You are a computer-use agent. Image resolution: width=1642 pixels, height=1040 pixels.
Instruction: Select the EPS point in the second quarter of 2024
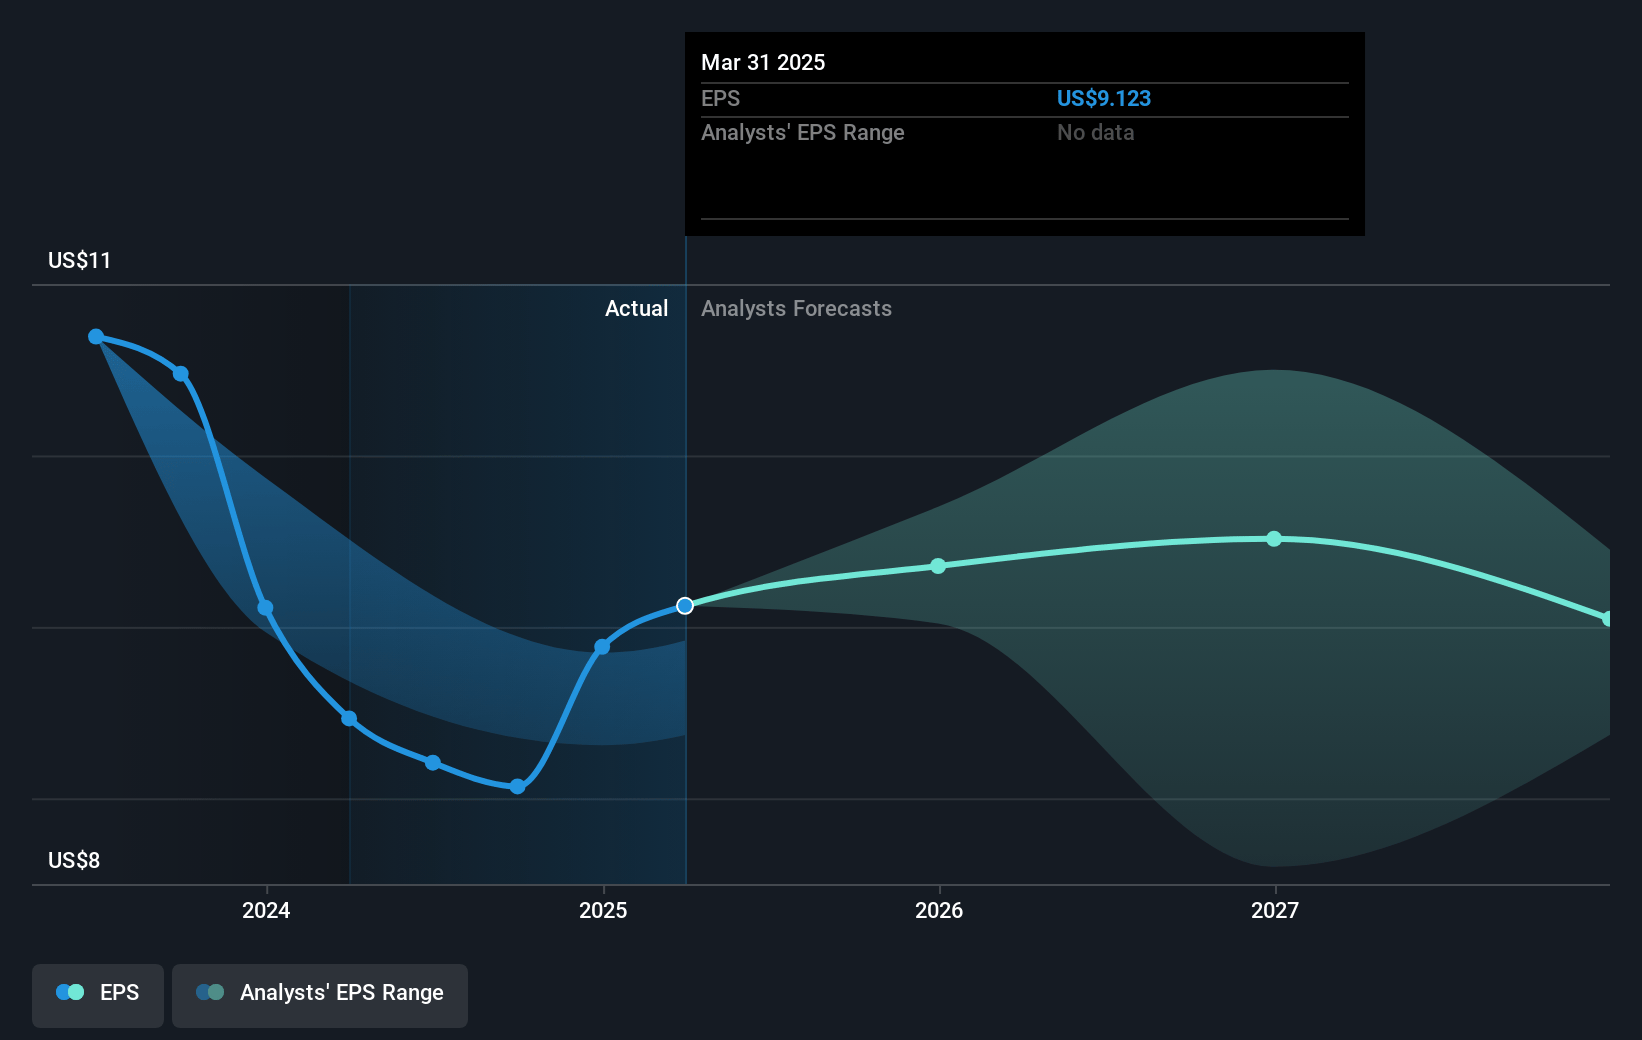pos(349,719)
